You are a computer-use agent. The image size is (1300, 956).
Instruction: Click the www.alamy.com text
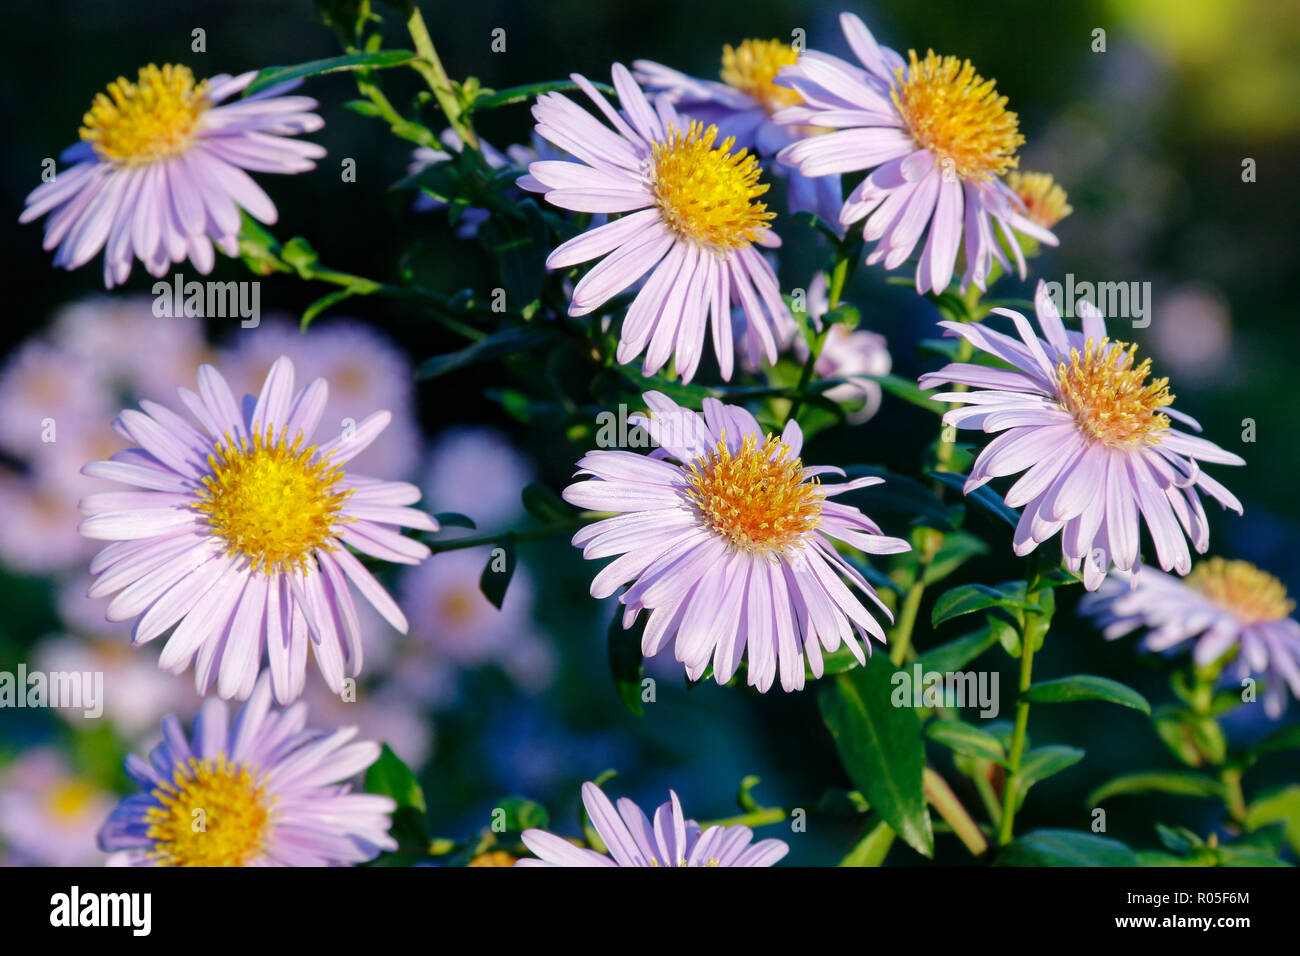click(x=1181, y=922)
